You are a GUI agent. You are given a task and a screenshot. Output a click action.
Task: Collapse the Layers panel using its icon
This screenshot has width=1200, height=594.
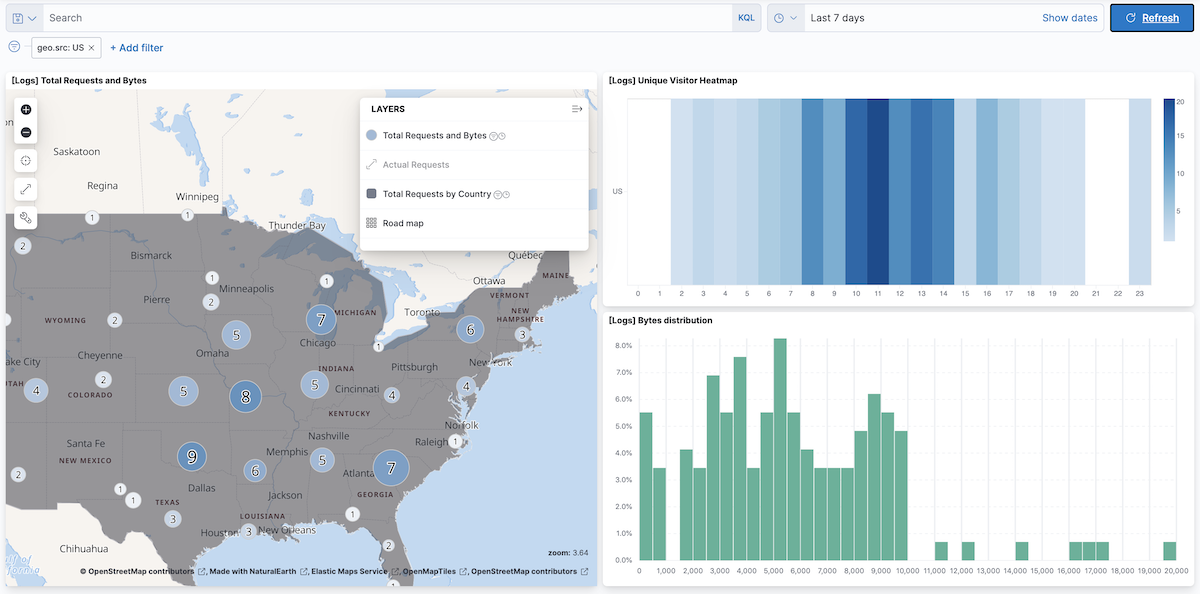576,109
